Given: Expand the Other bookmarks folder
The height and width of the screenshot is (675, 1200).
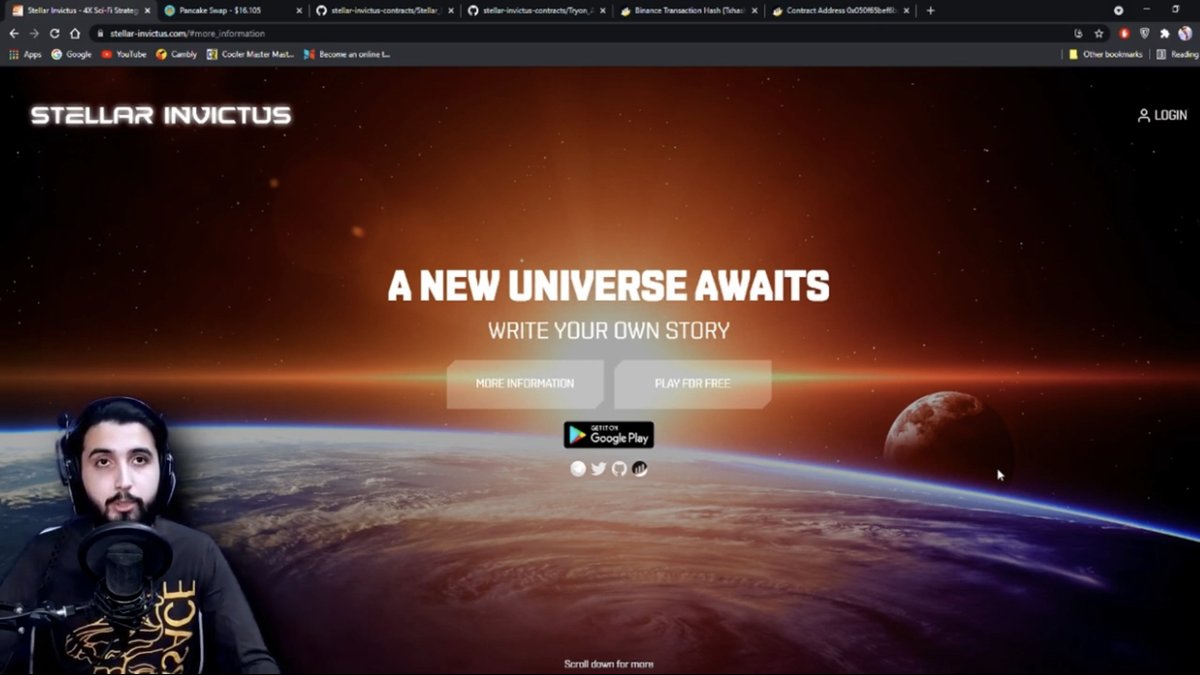Looking at the screenshot, I should click(x=1105, y=54).
